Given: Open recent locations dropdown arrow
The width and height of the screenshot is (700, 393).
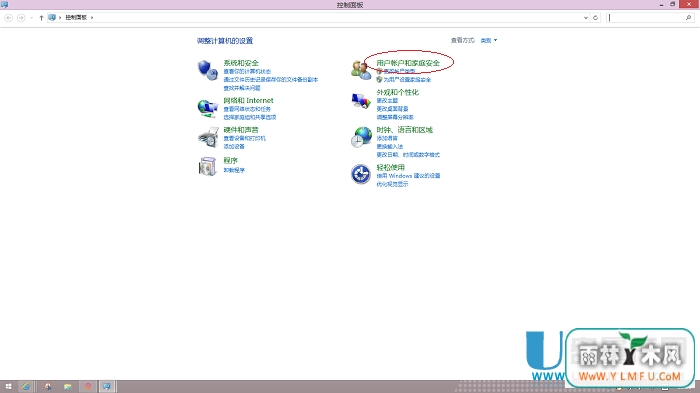Looking at the screenshot, I should coord(32,18).
